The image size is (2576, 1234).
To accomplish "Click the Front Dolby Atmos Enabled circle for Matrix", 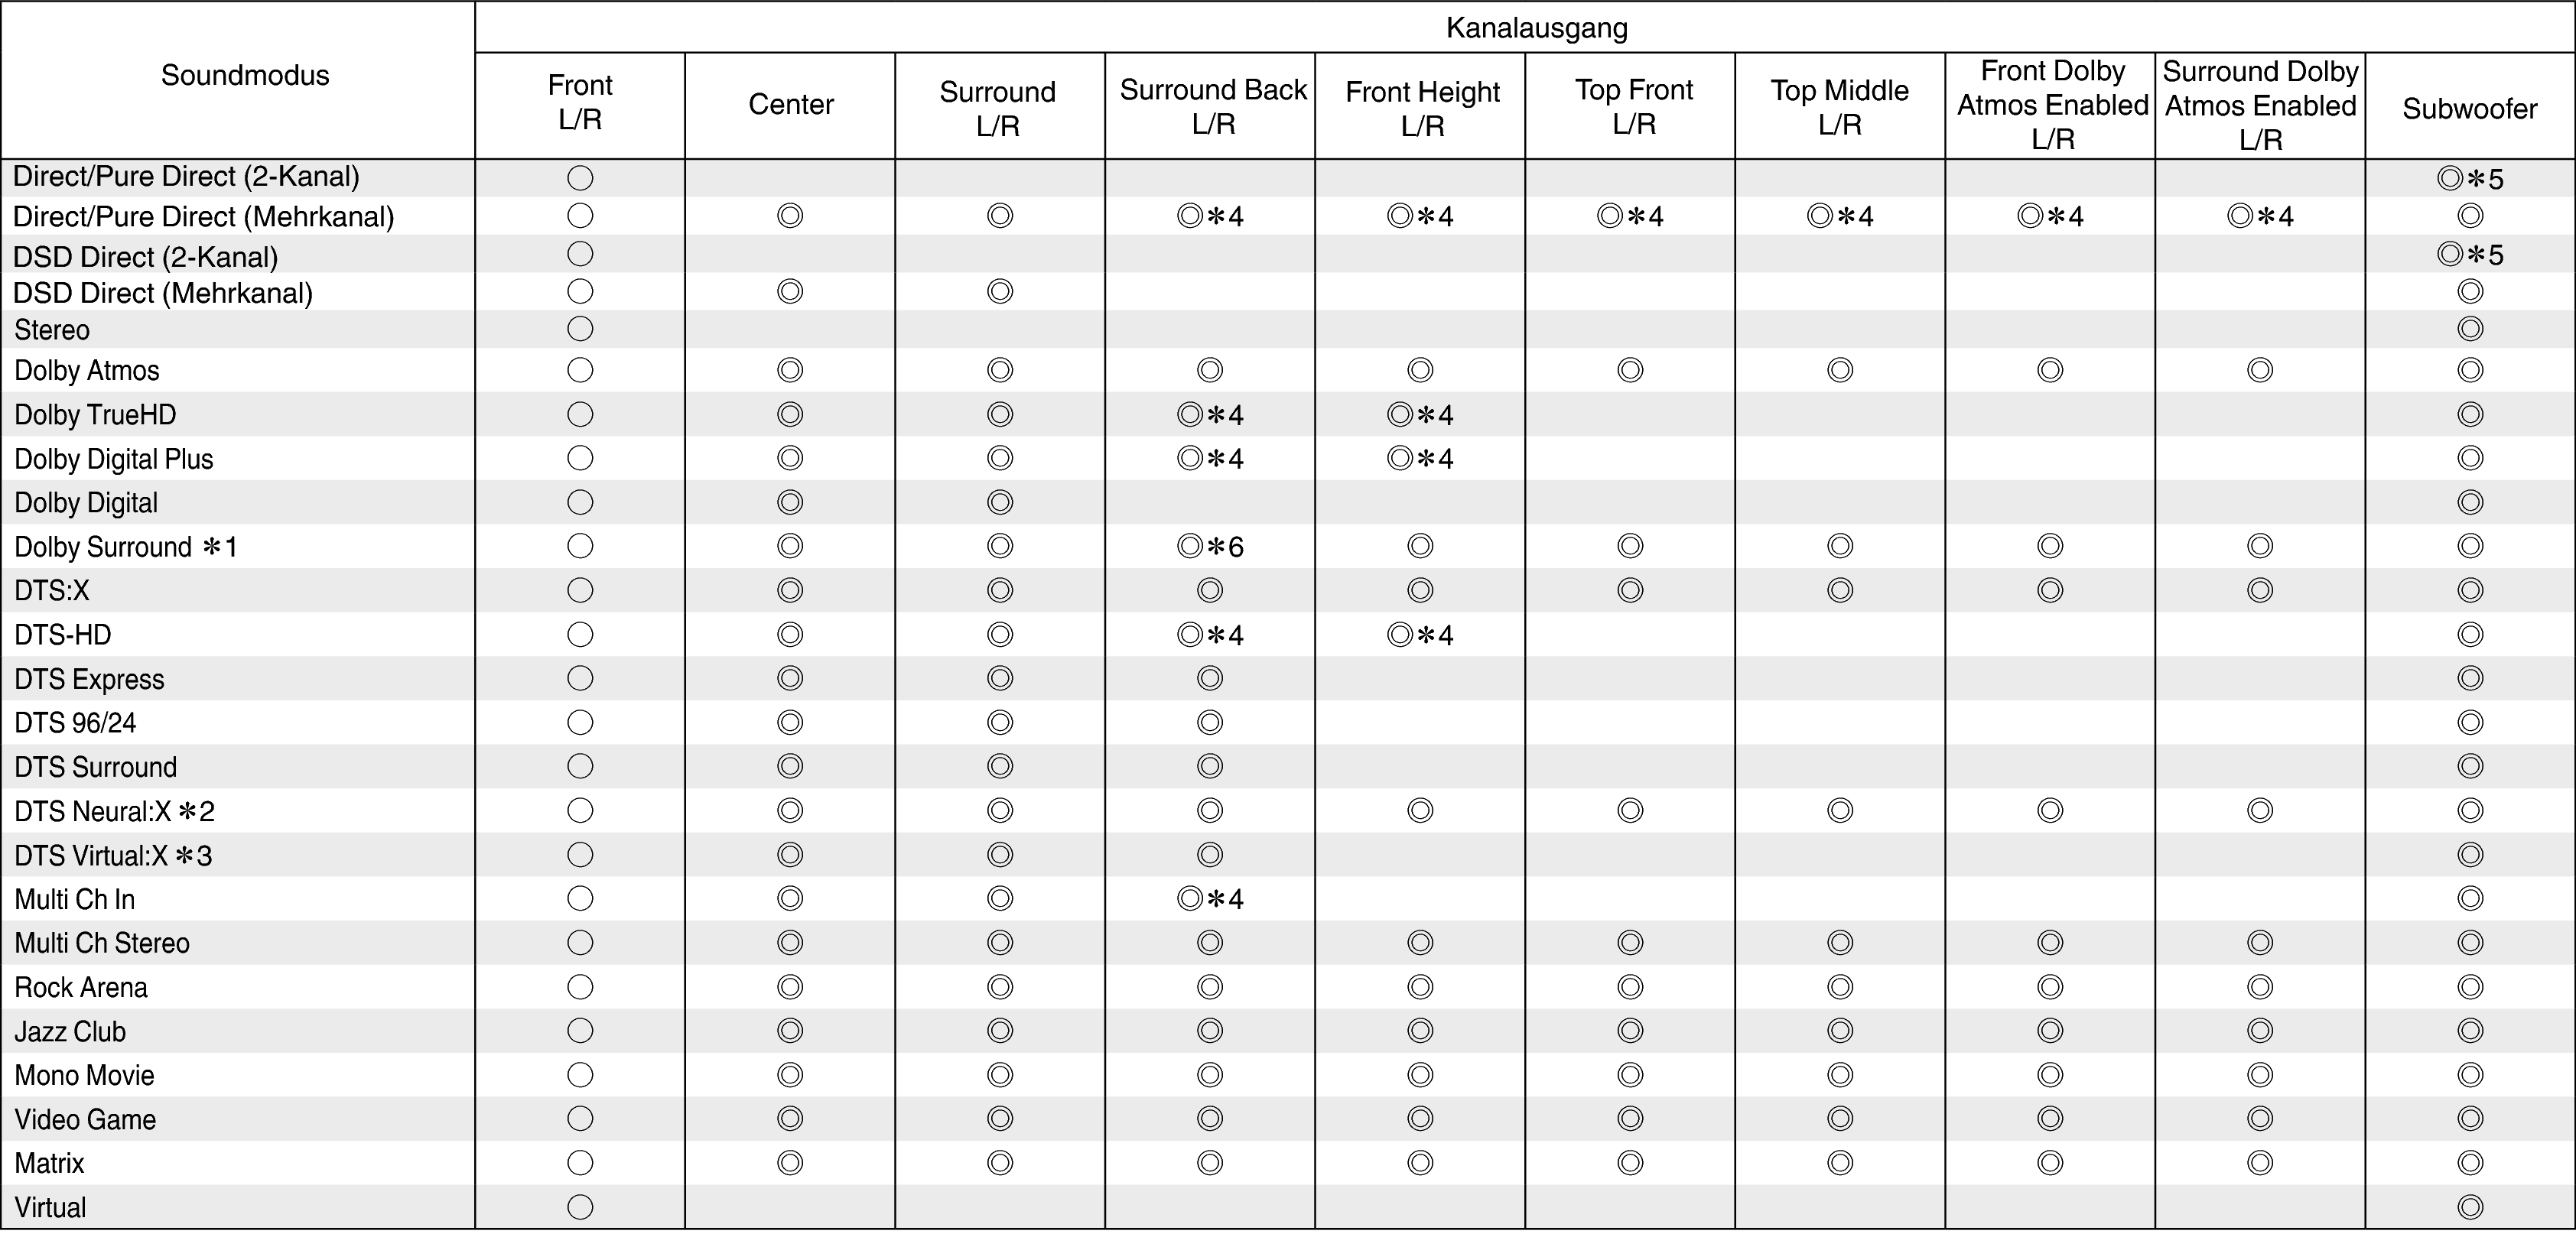I will 2050,1162.
